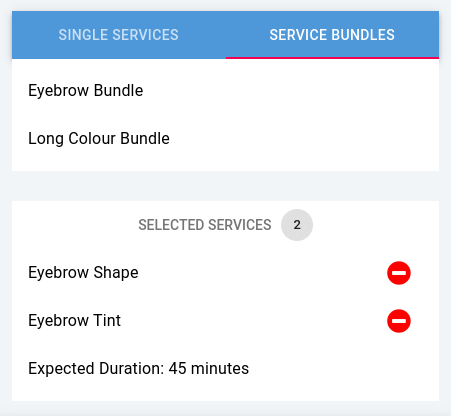Click the Eyebrow Tint selected row
This screenshot has width=451, height=416.
pyautogui.click(x=225, y=321)
